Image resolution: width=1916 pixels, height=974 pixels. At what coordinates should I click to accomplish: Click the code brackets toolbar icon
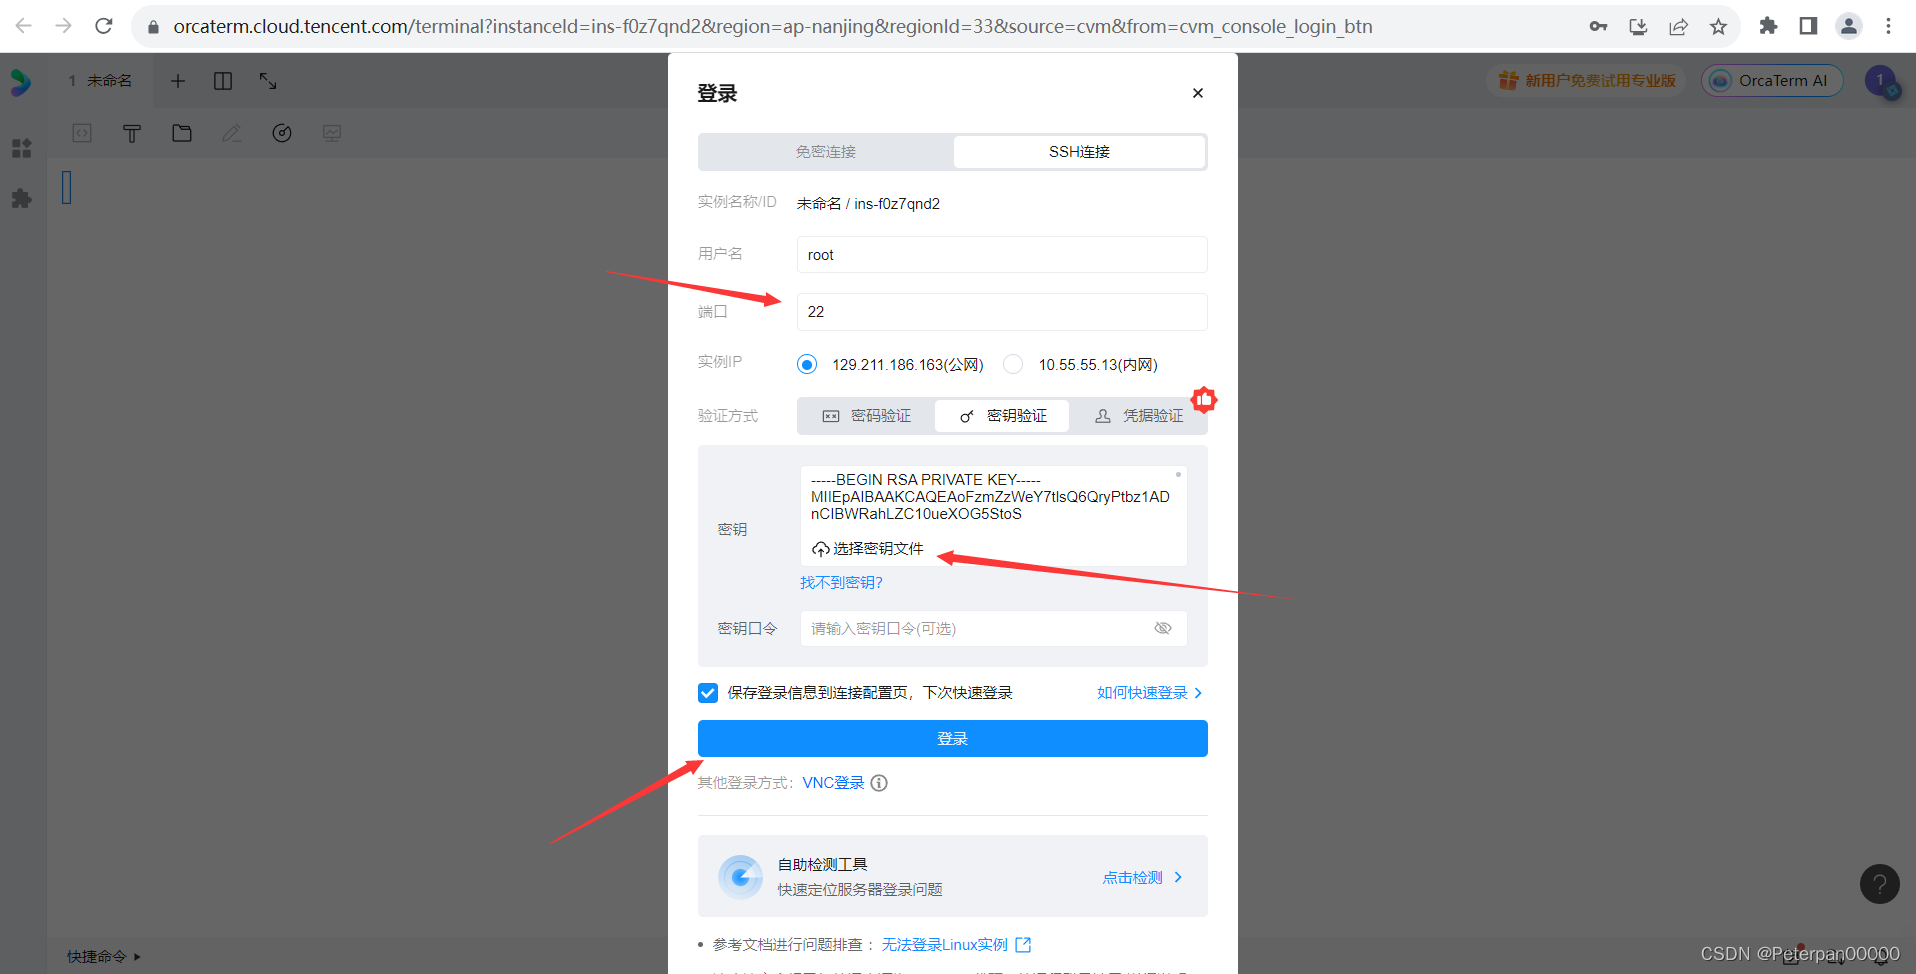[x=82, y=133]
